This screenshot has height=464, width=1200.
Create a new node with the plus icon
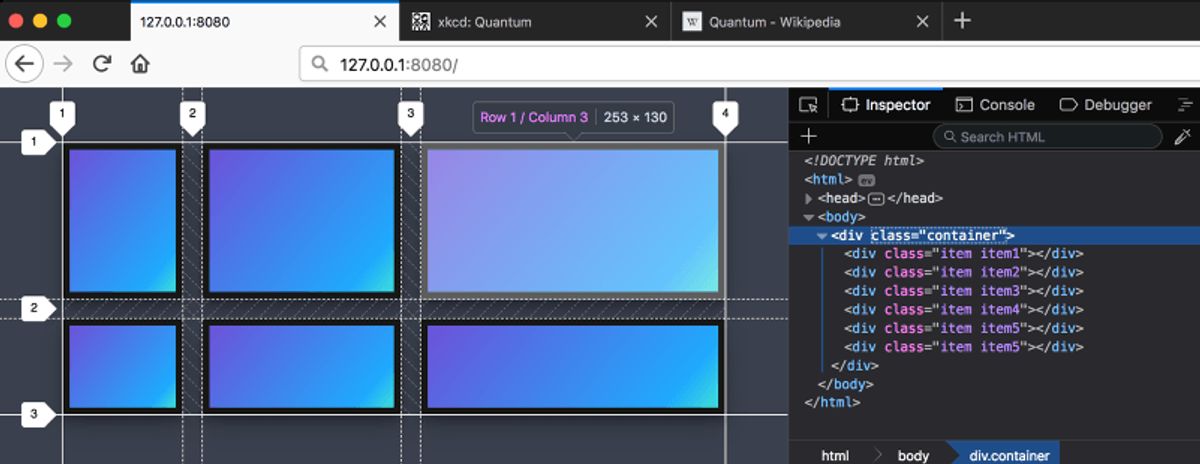pyautogui.click(x=809, y=136)
